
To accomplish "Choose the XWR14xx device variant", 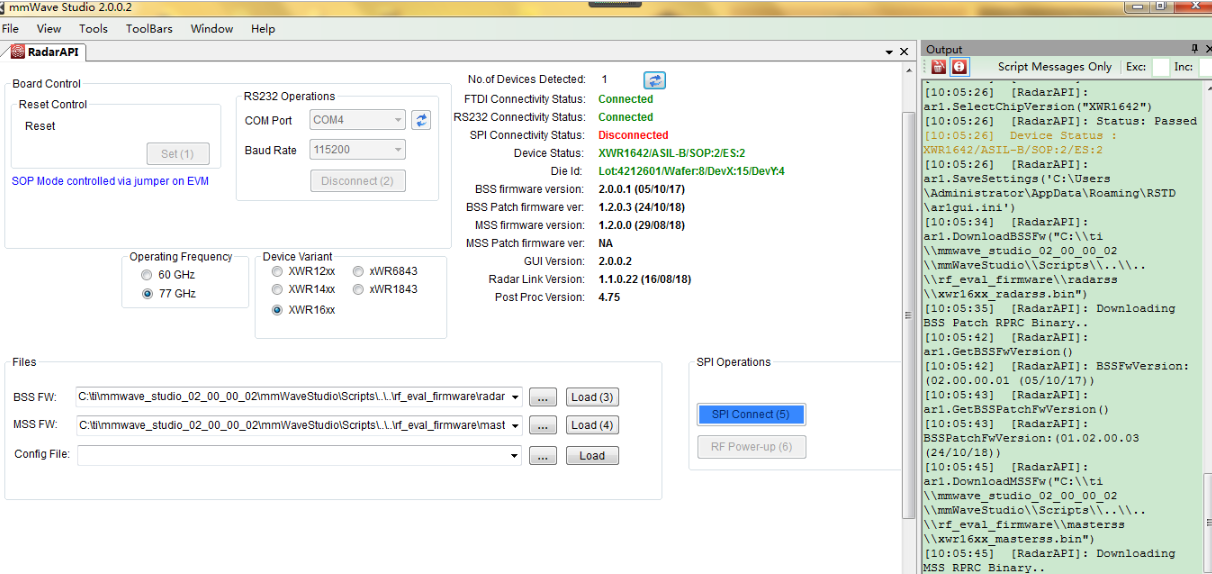I will pos(303,289).
